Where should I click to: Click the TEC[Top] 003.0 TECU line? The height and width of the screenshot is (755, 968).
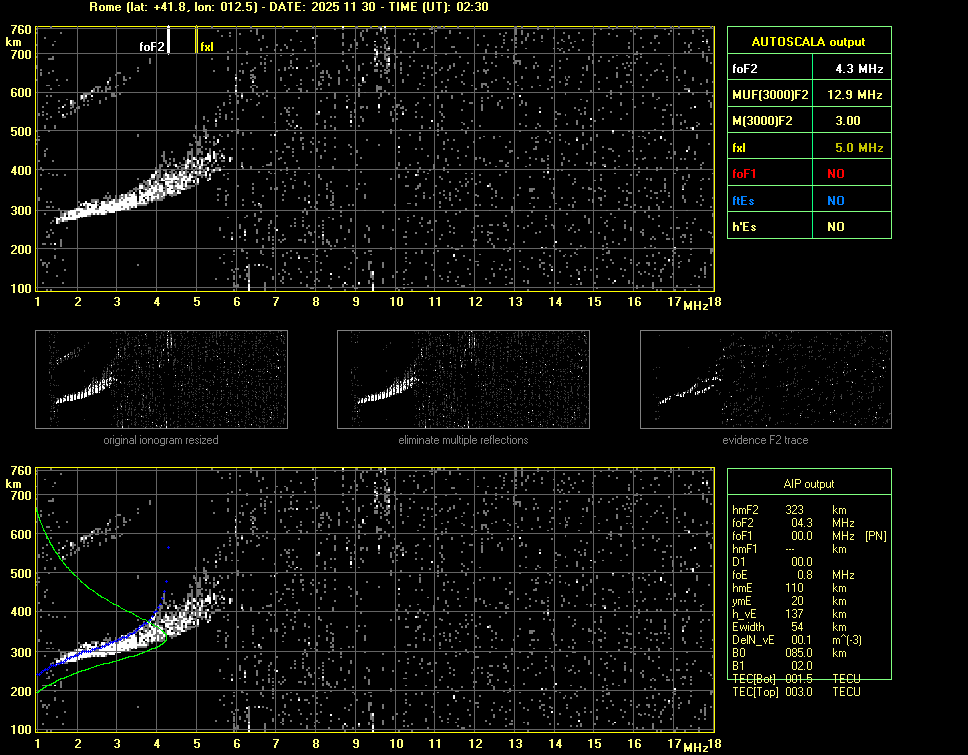(x=795, y=692)
